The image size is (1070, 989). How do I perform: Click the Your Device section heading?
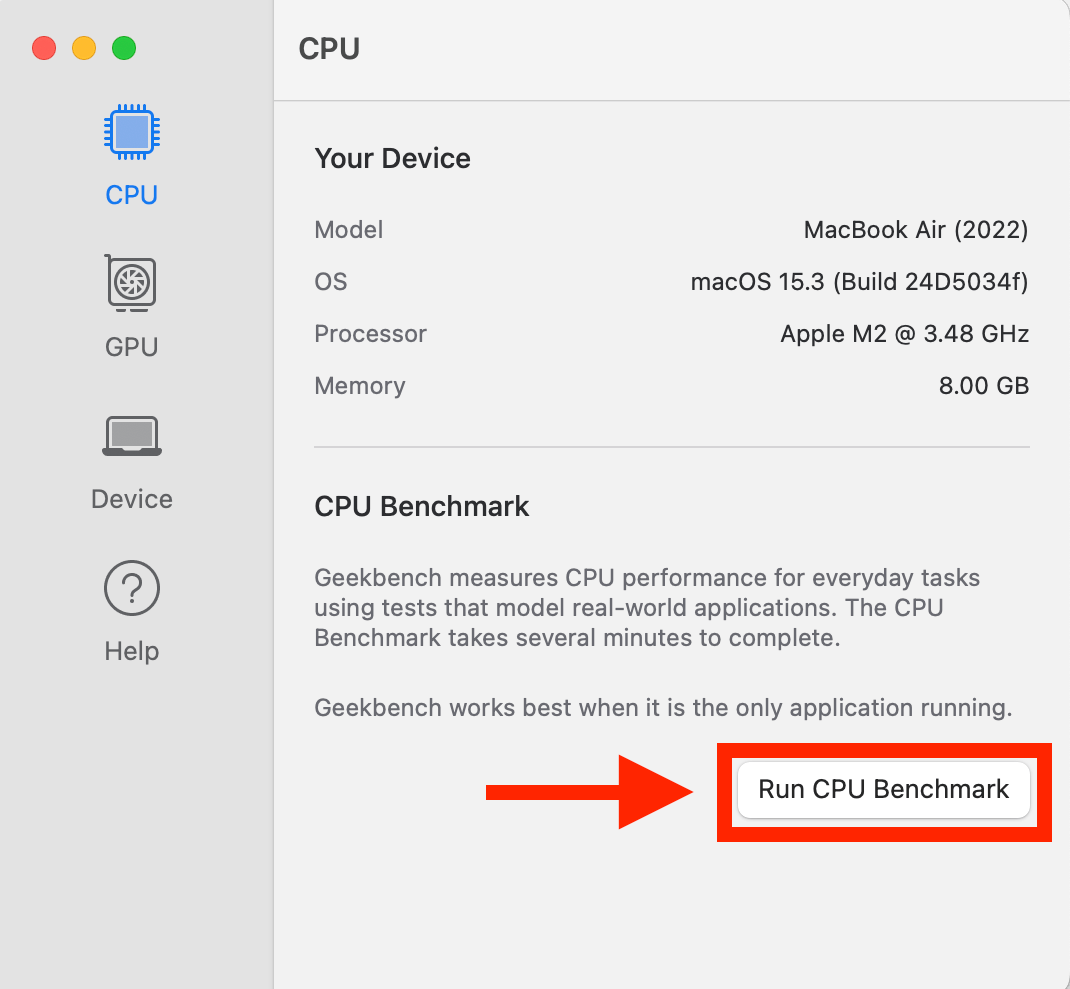[x=392, y=158]
